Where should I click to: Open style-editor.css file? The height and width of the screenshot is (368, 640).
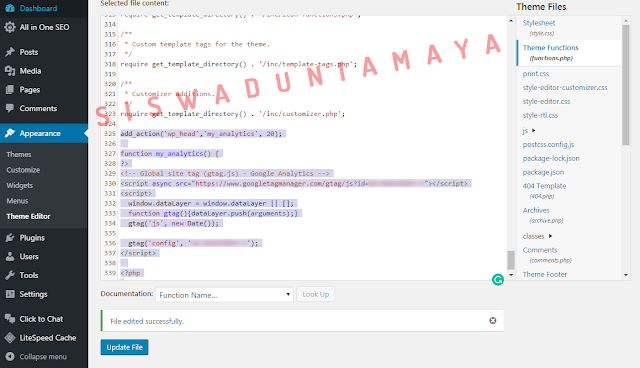pos(546,102)
